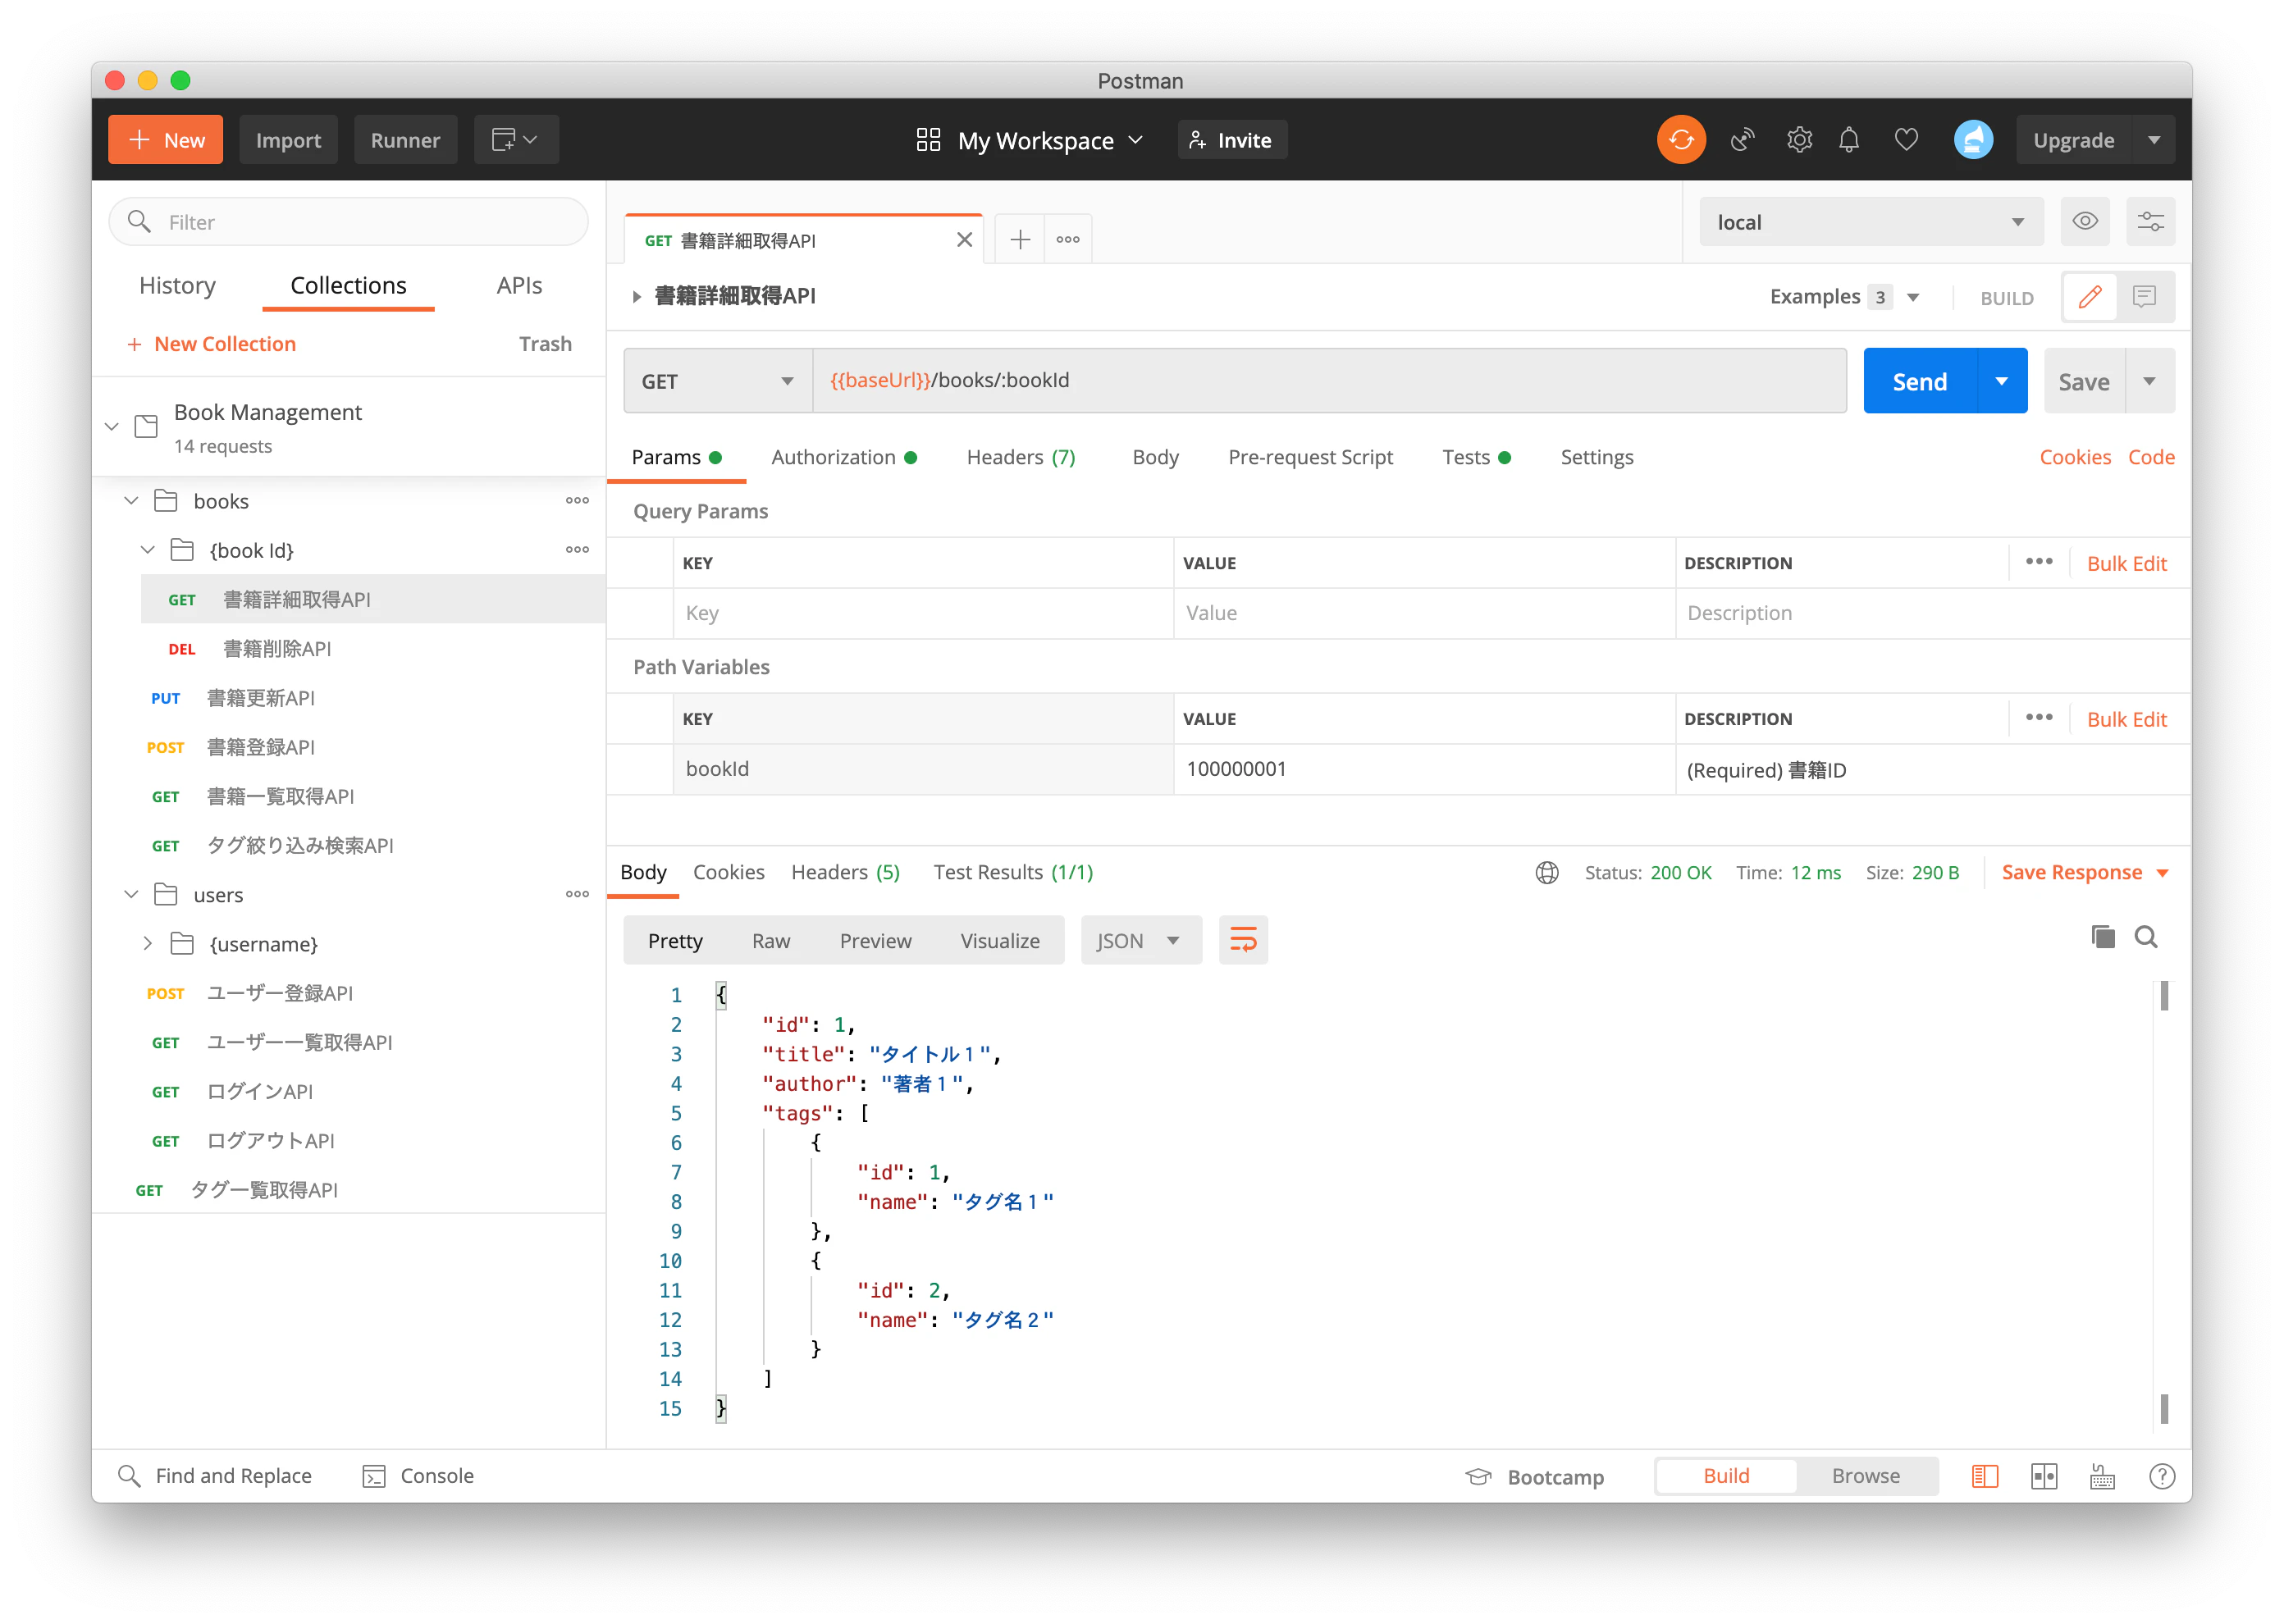Switch to the History tab

177,286
